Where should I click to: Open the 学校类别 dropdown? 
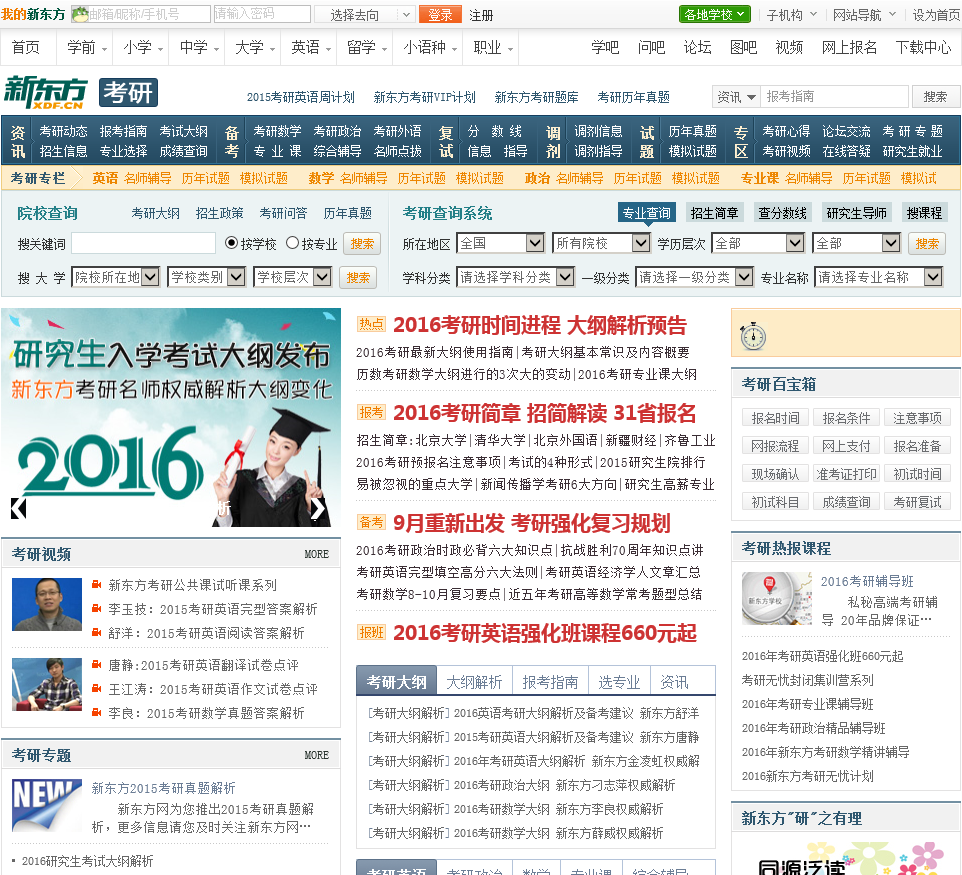click(x=207, y=277)
